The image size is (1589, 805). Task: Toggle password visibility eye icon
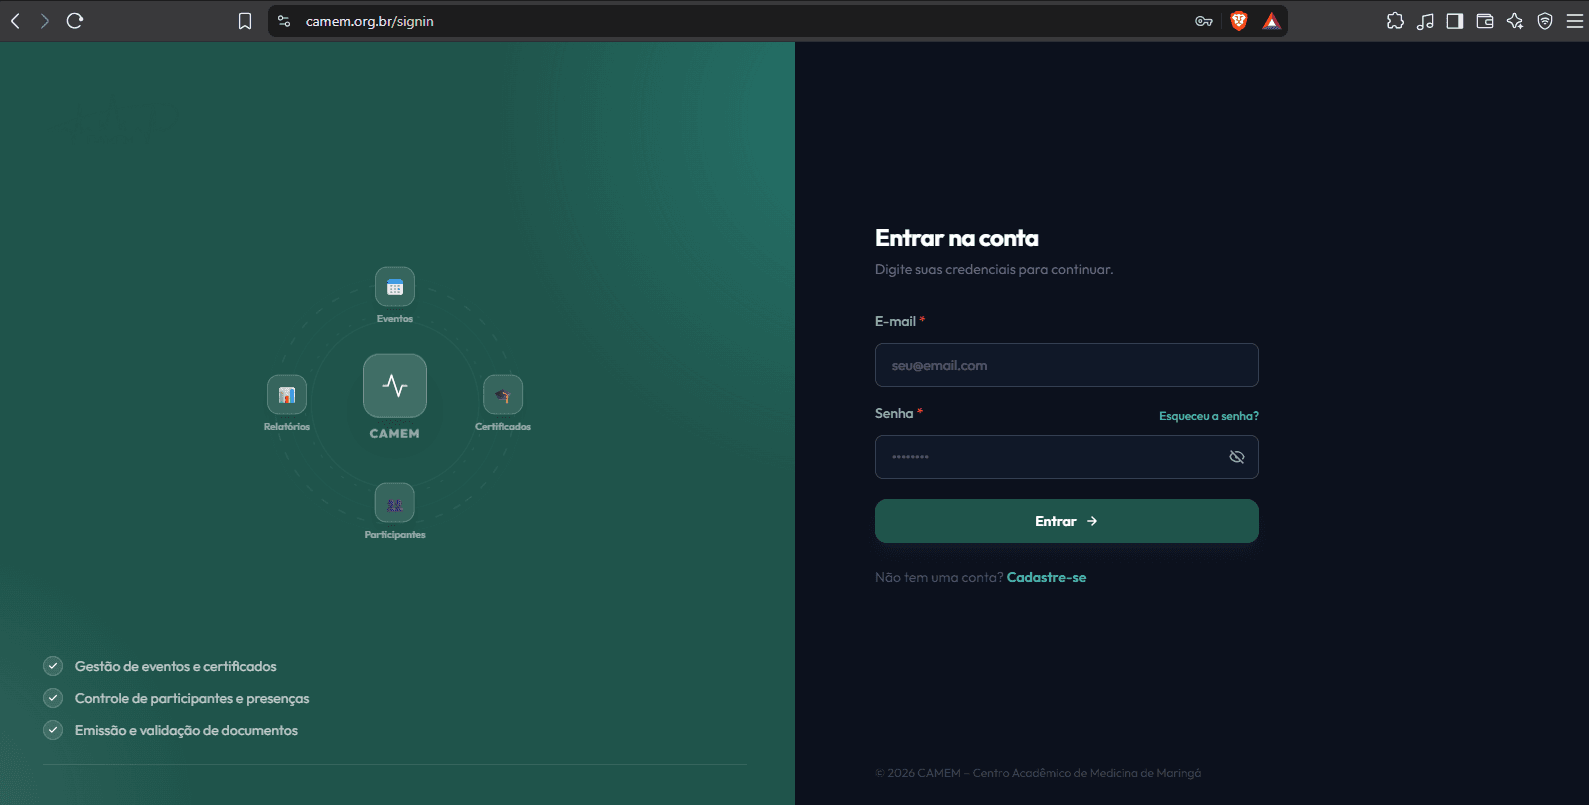click(1237, 457)
